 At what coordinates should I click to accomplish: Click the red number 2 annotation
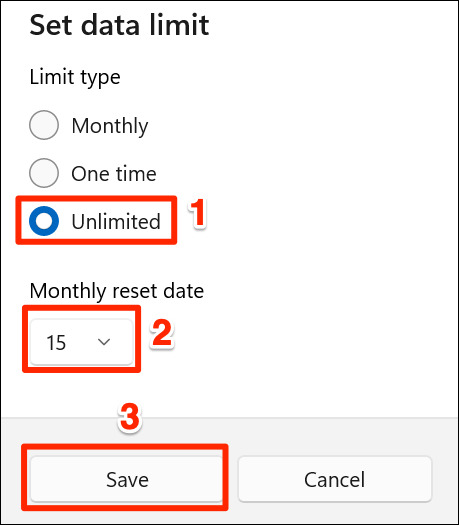(162, 332)
